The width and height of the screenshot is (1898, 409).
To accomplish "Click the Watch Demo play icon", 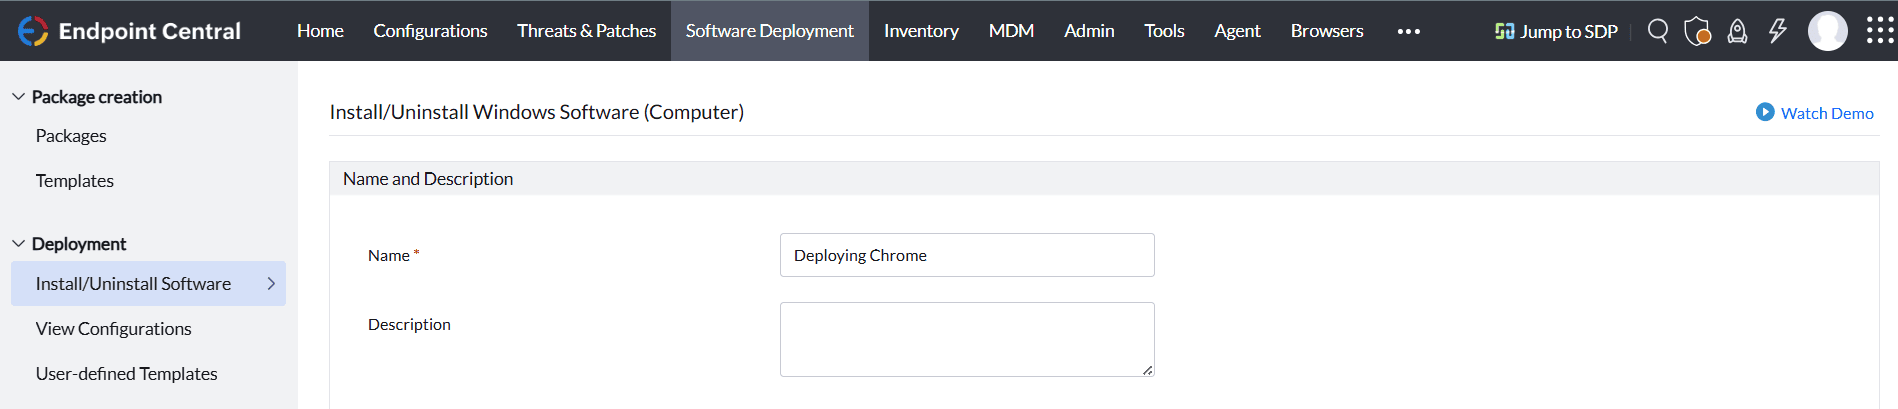I will tap(1765, 112).
